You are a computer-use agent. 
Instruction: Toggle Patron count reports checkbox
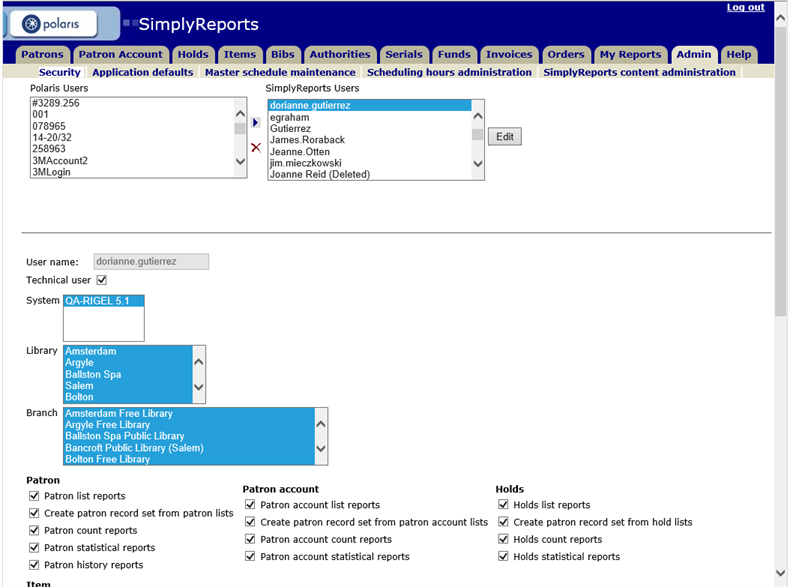coord(34,530)
